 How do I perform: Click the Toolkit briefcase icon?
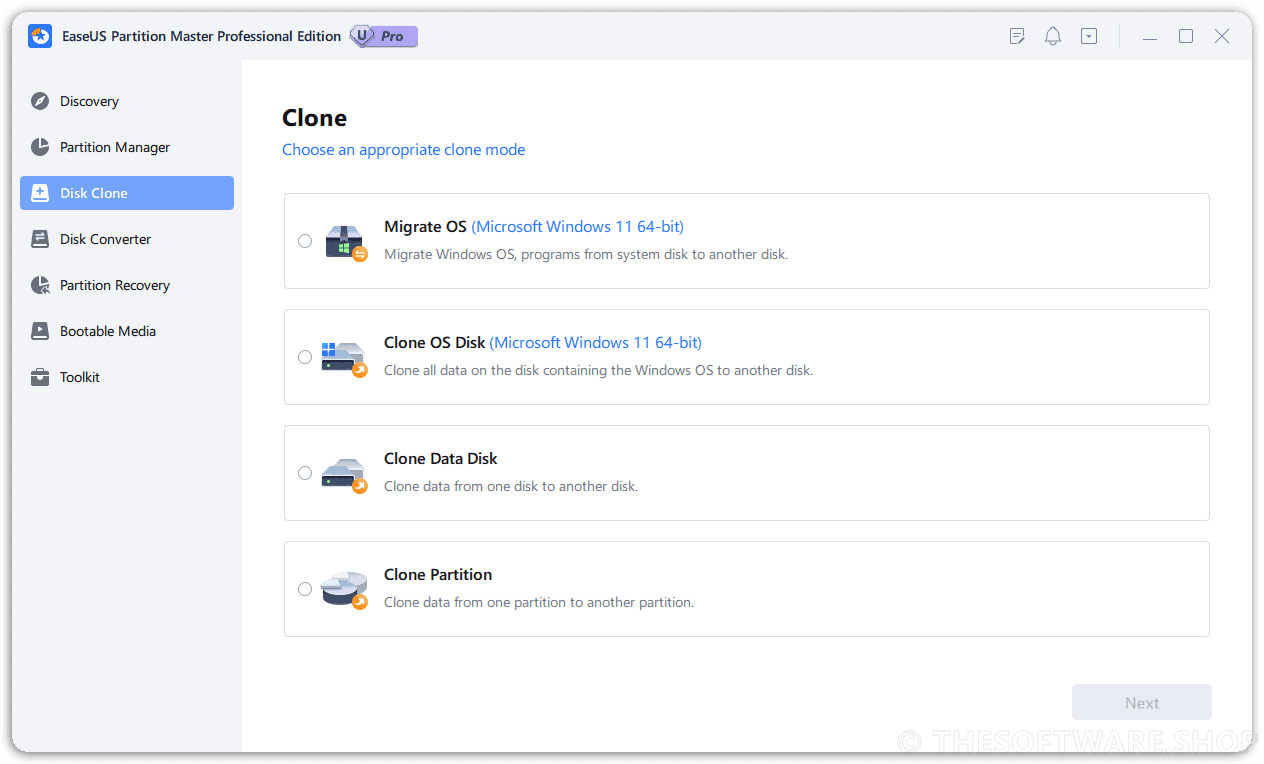(40, 377)
